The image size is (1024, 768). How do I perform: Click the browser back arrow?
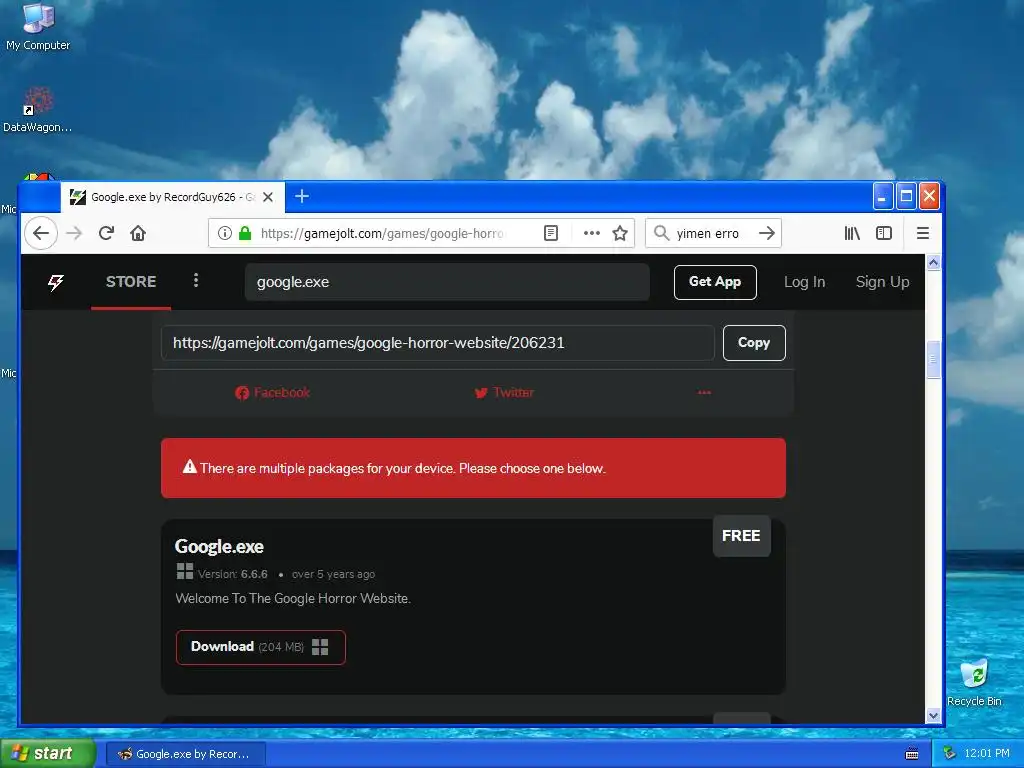point(40,233)
